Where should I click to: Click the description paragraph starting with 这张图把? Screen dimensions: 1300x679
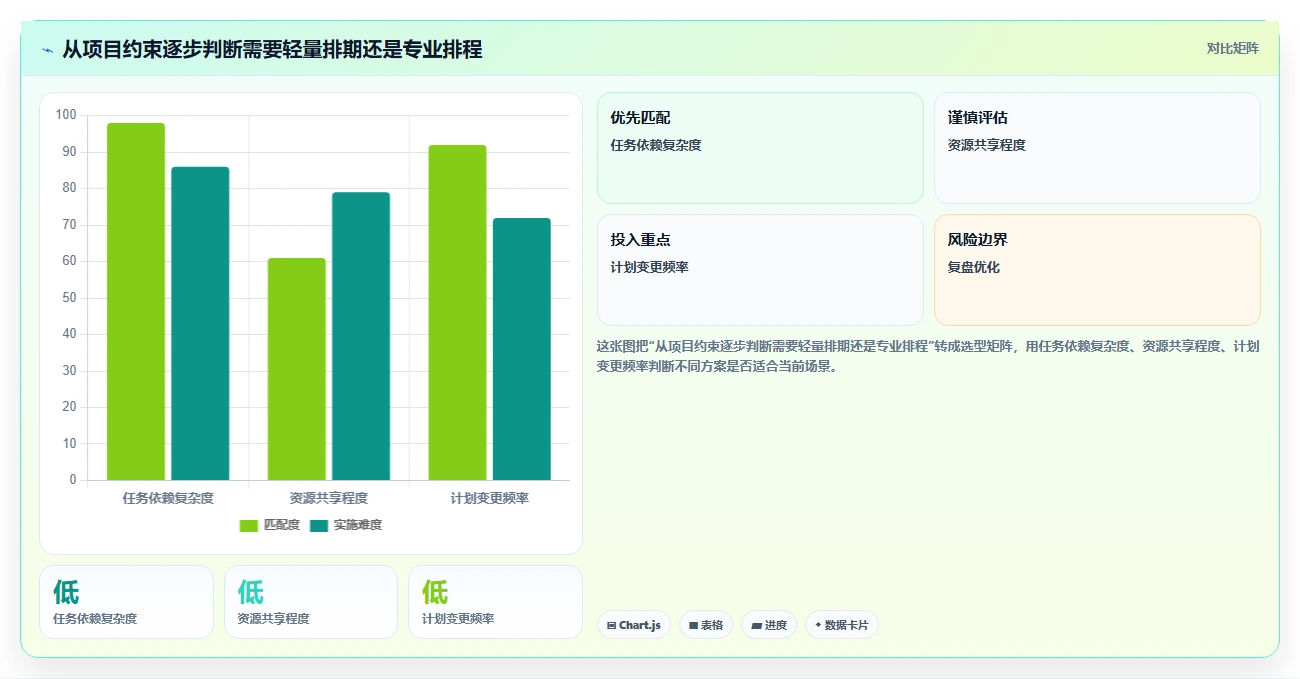pyautogui.click(x=928, y=356)
